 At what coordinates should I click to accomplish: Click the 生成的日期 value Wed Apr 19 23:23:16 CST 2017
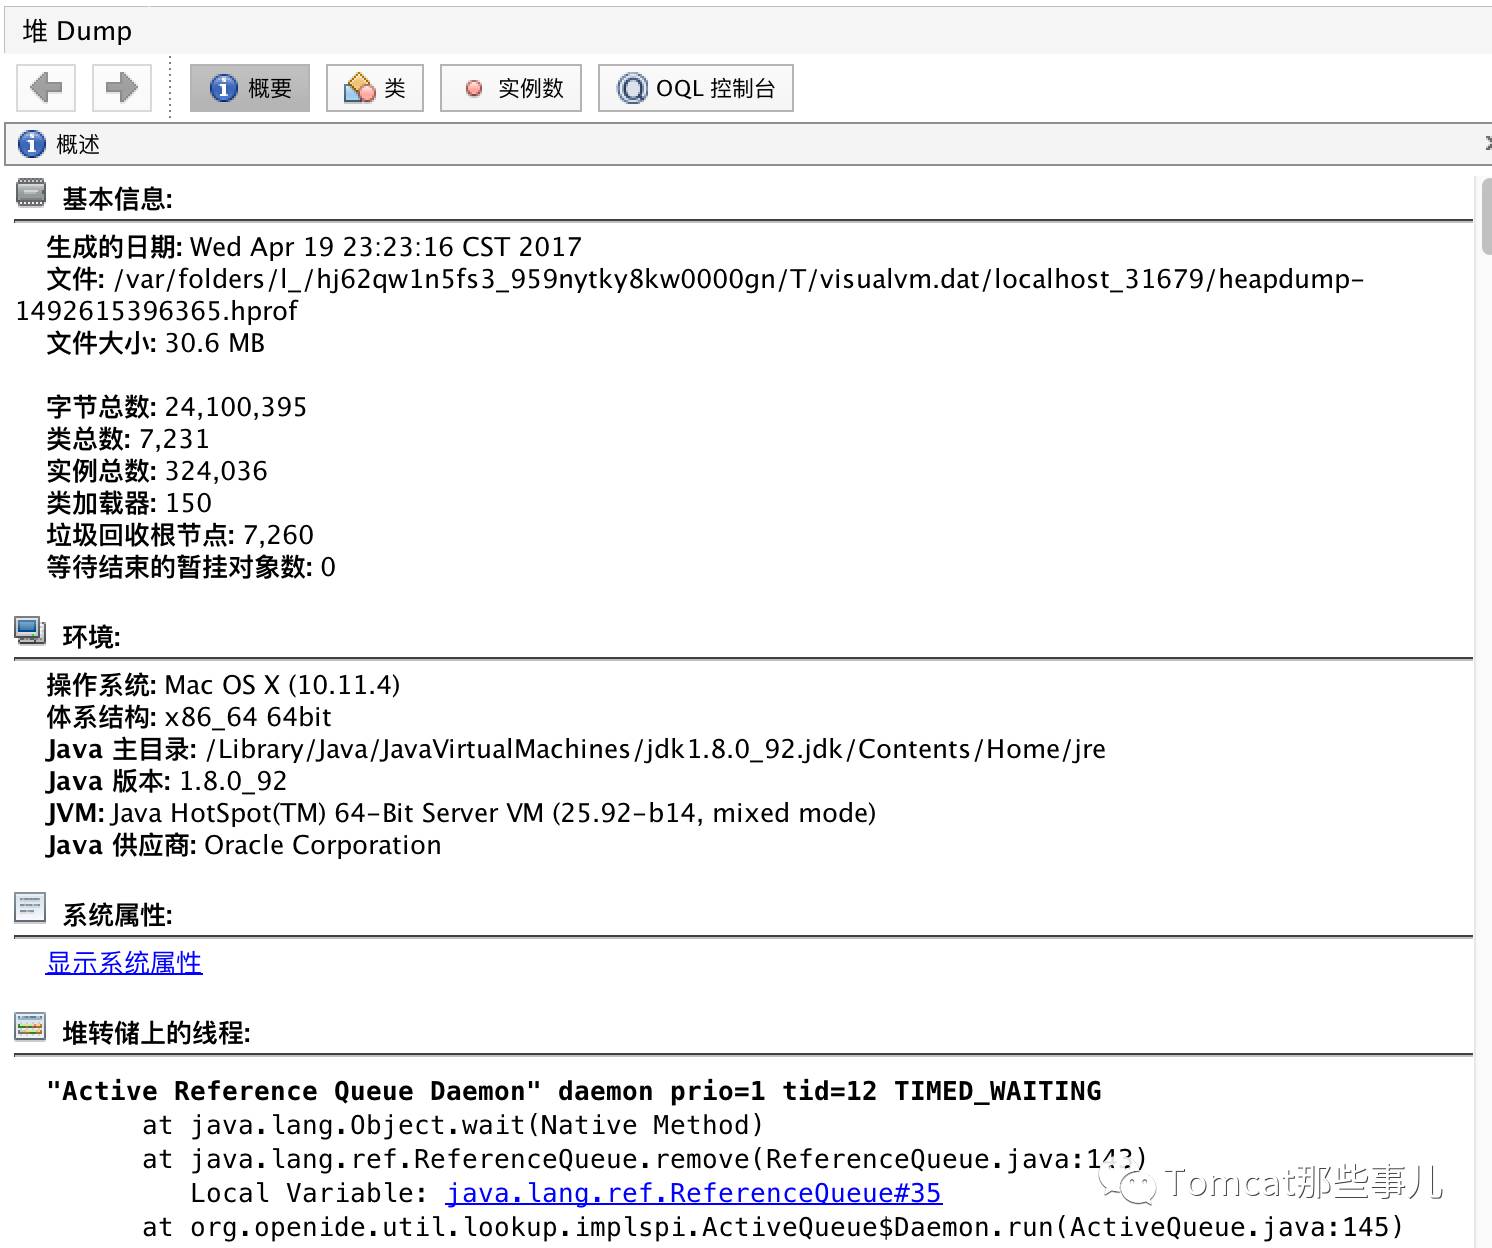pyautogui.click(x=386, y=247)
